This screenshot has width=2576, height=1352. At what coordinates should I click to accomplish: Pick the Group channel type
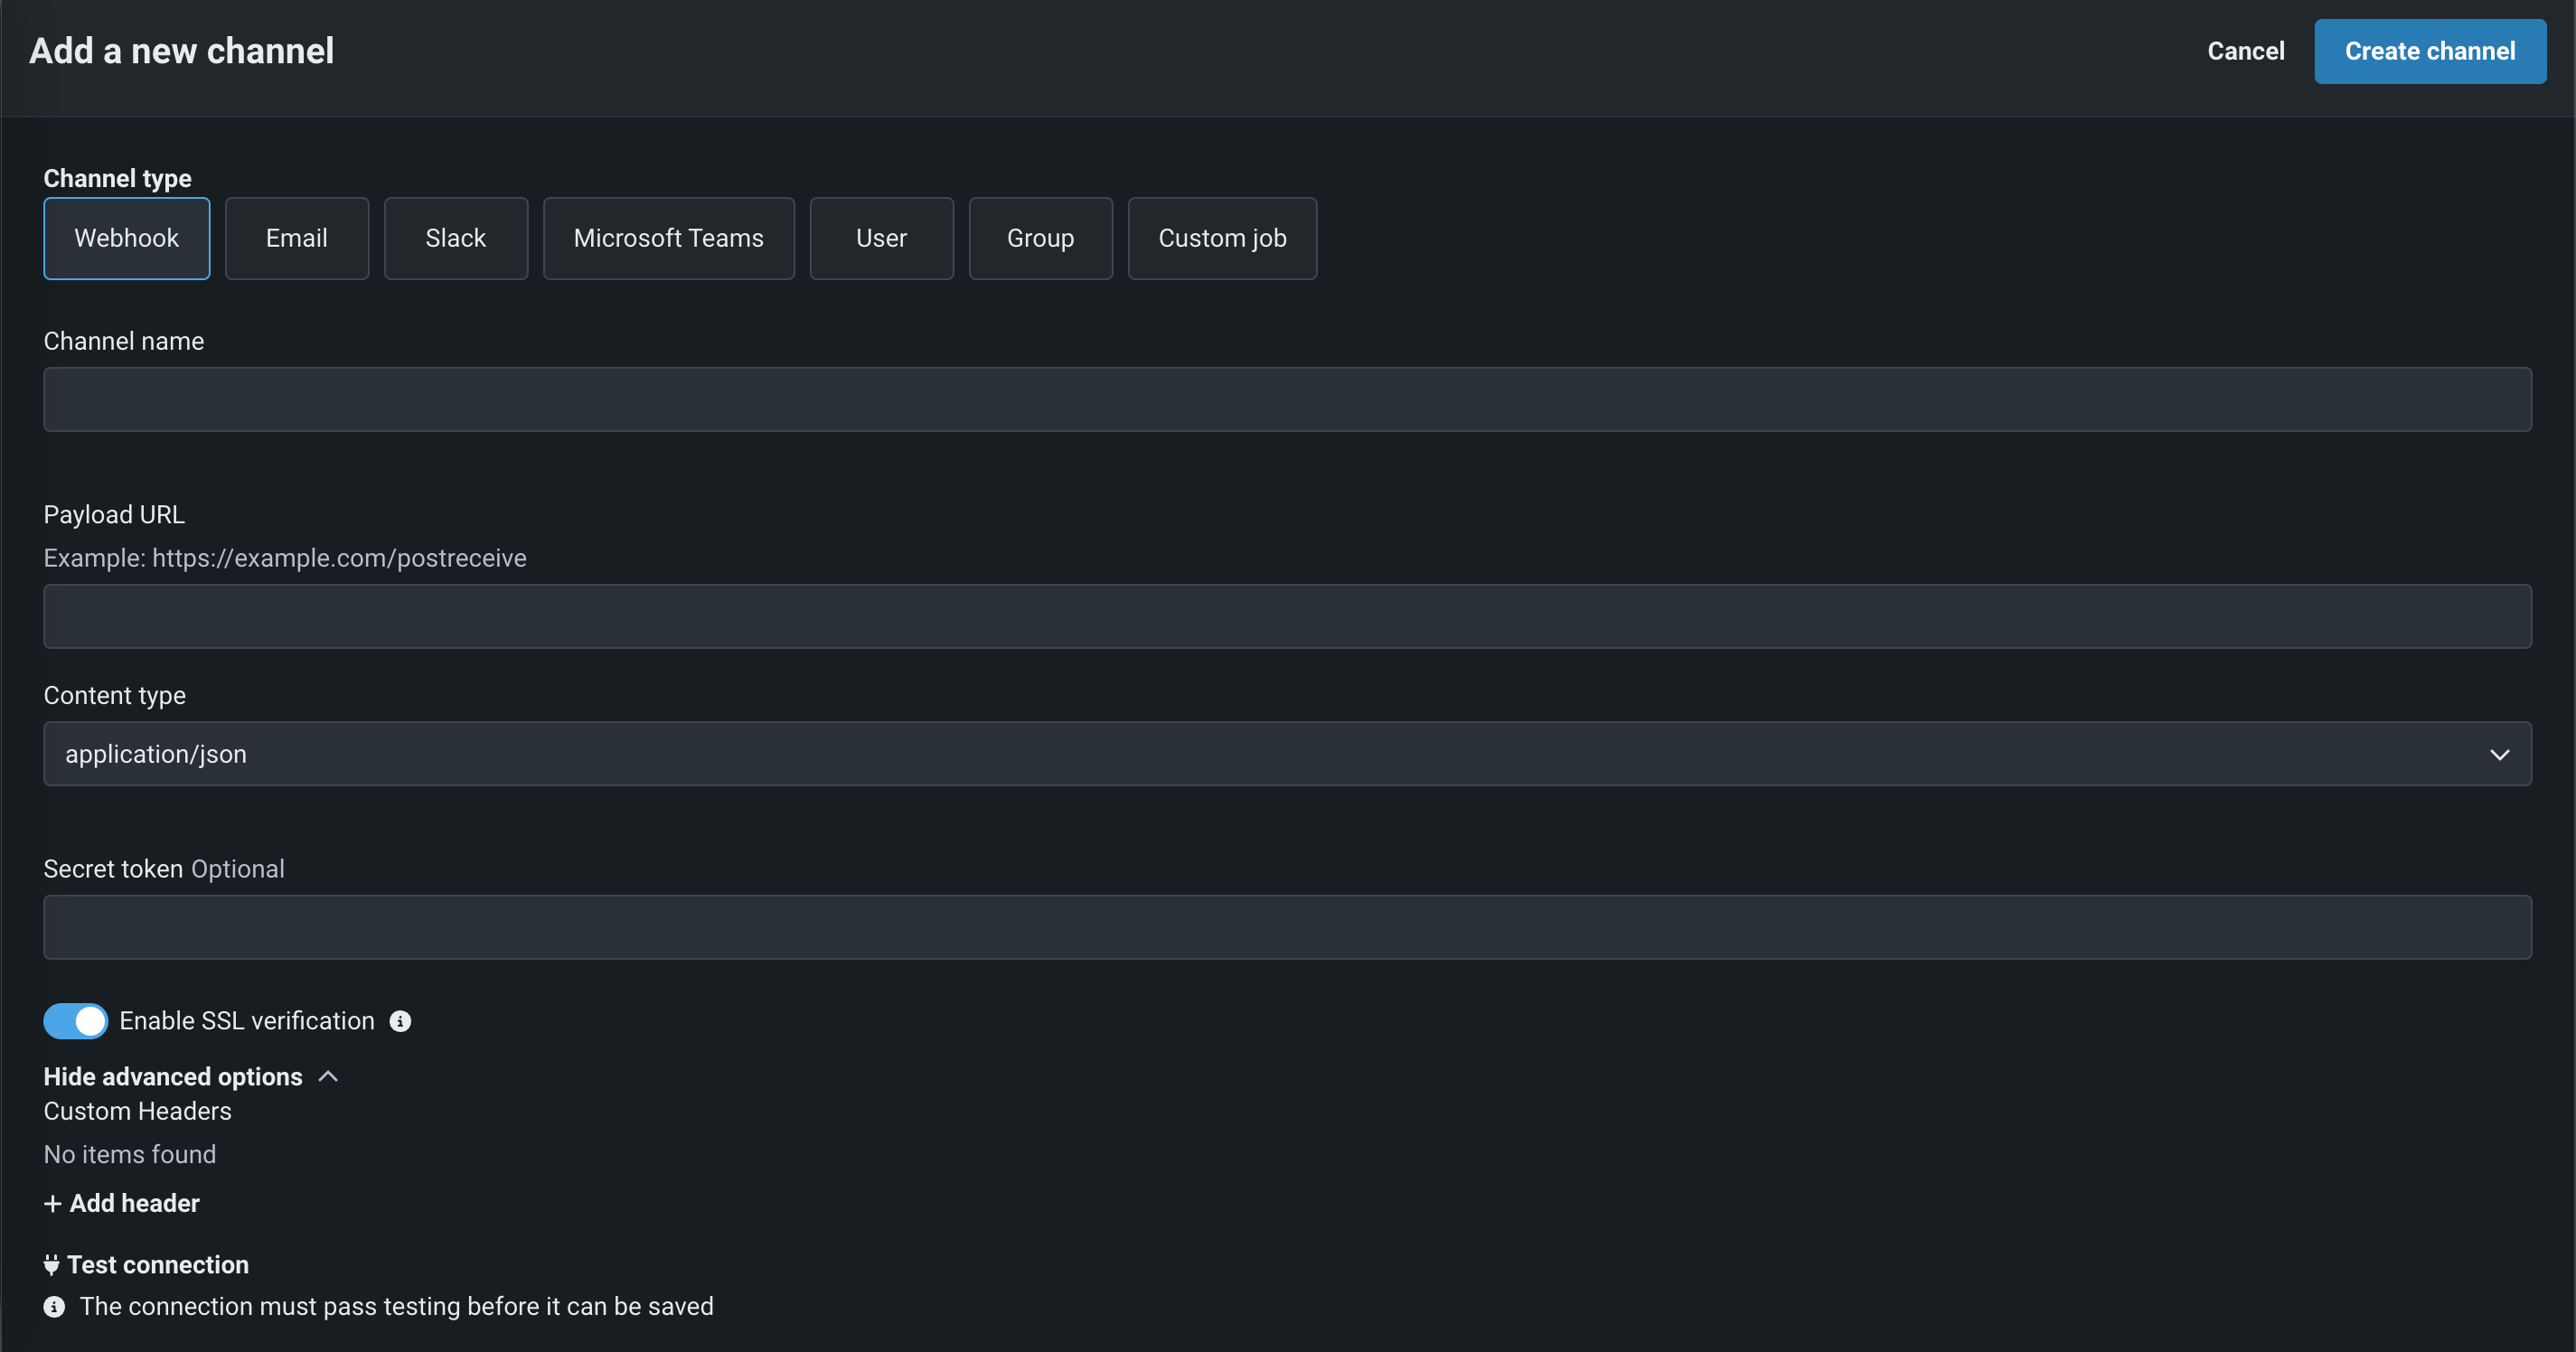click(1040, 238)
